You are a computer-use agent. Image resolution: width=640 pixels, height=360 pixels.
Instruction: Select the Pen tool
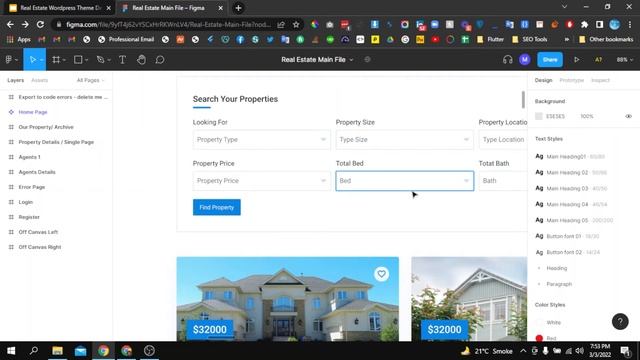coord(100,60)
